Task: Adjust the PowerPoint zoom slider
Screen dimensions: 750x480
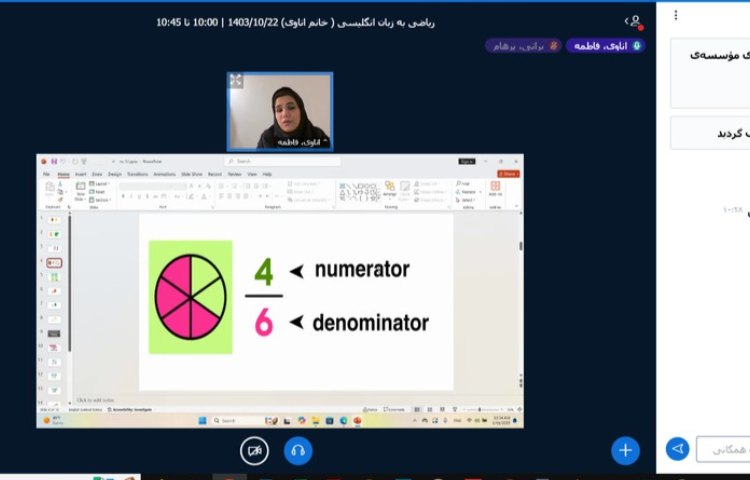Action: (480, 409)
